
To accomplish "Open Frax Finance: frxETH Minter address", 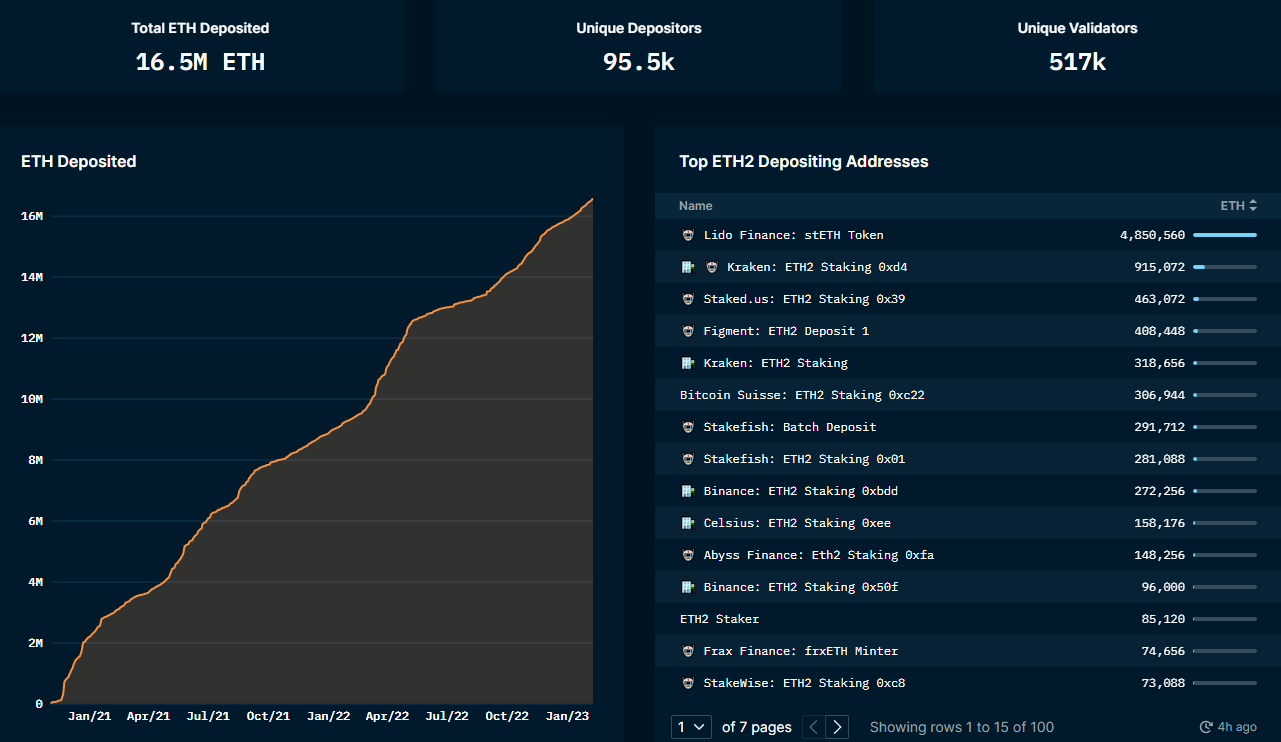I will click(801, 651).
